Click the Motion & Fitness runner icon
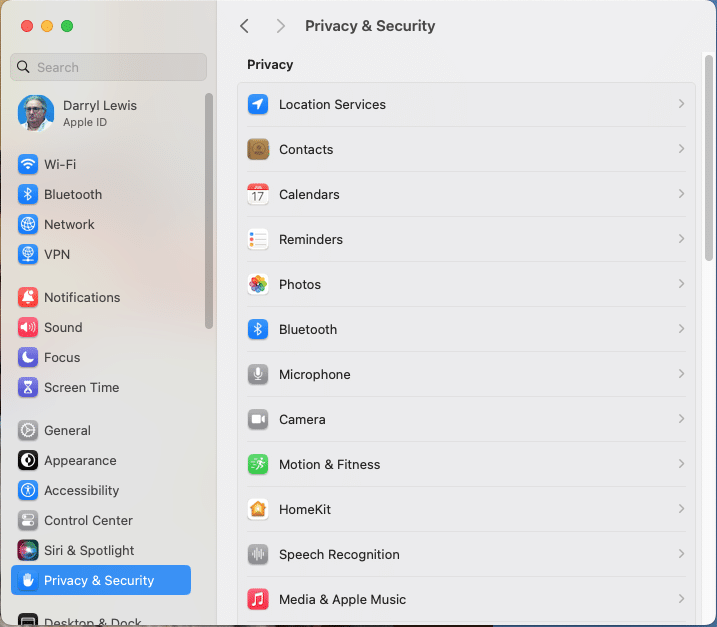The image size is (717, 627). [258, 464]
